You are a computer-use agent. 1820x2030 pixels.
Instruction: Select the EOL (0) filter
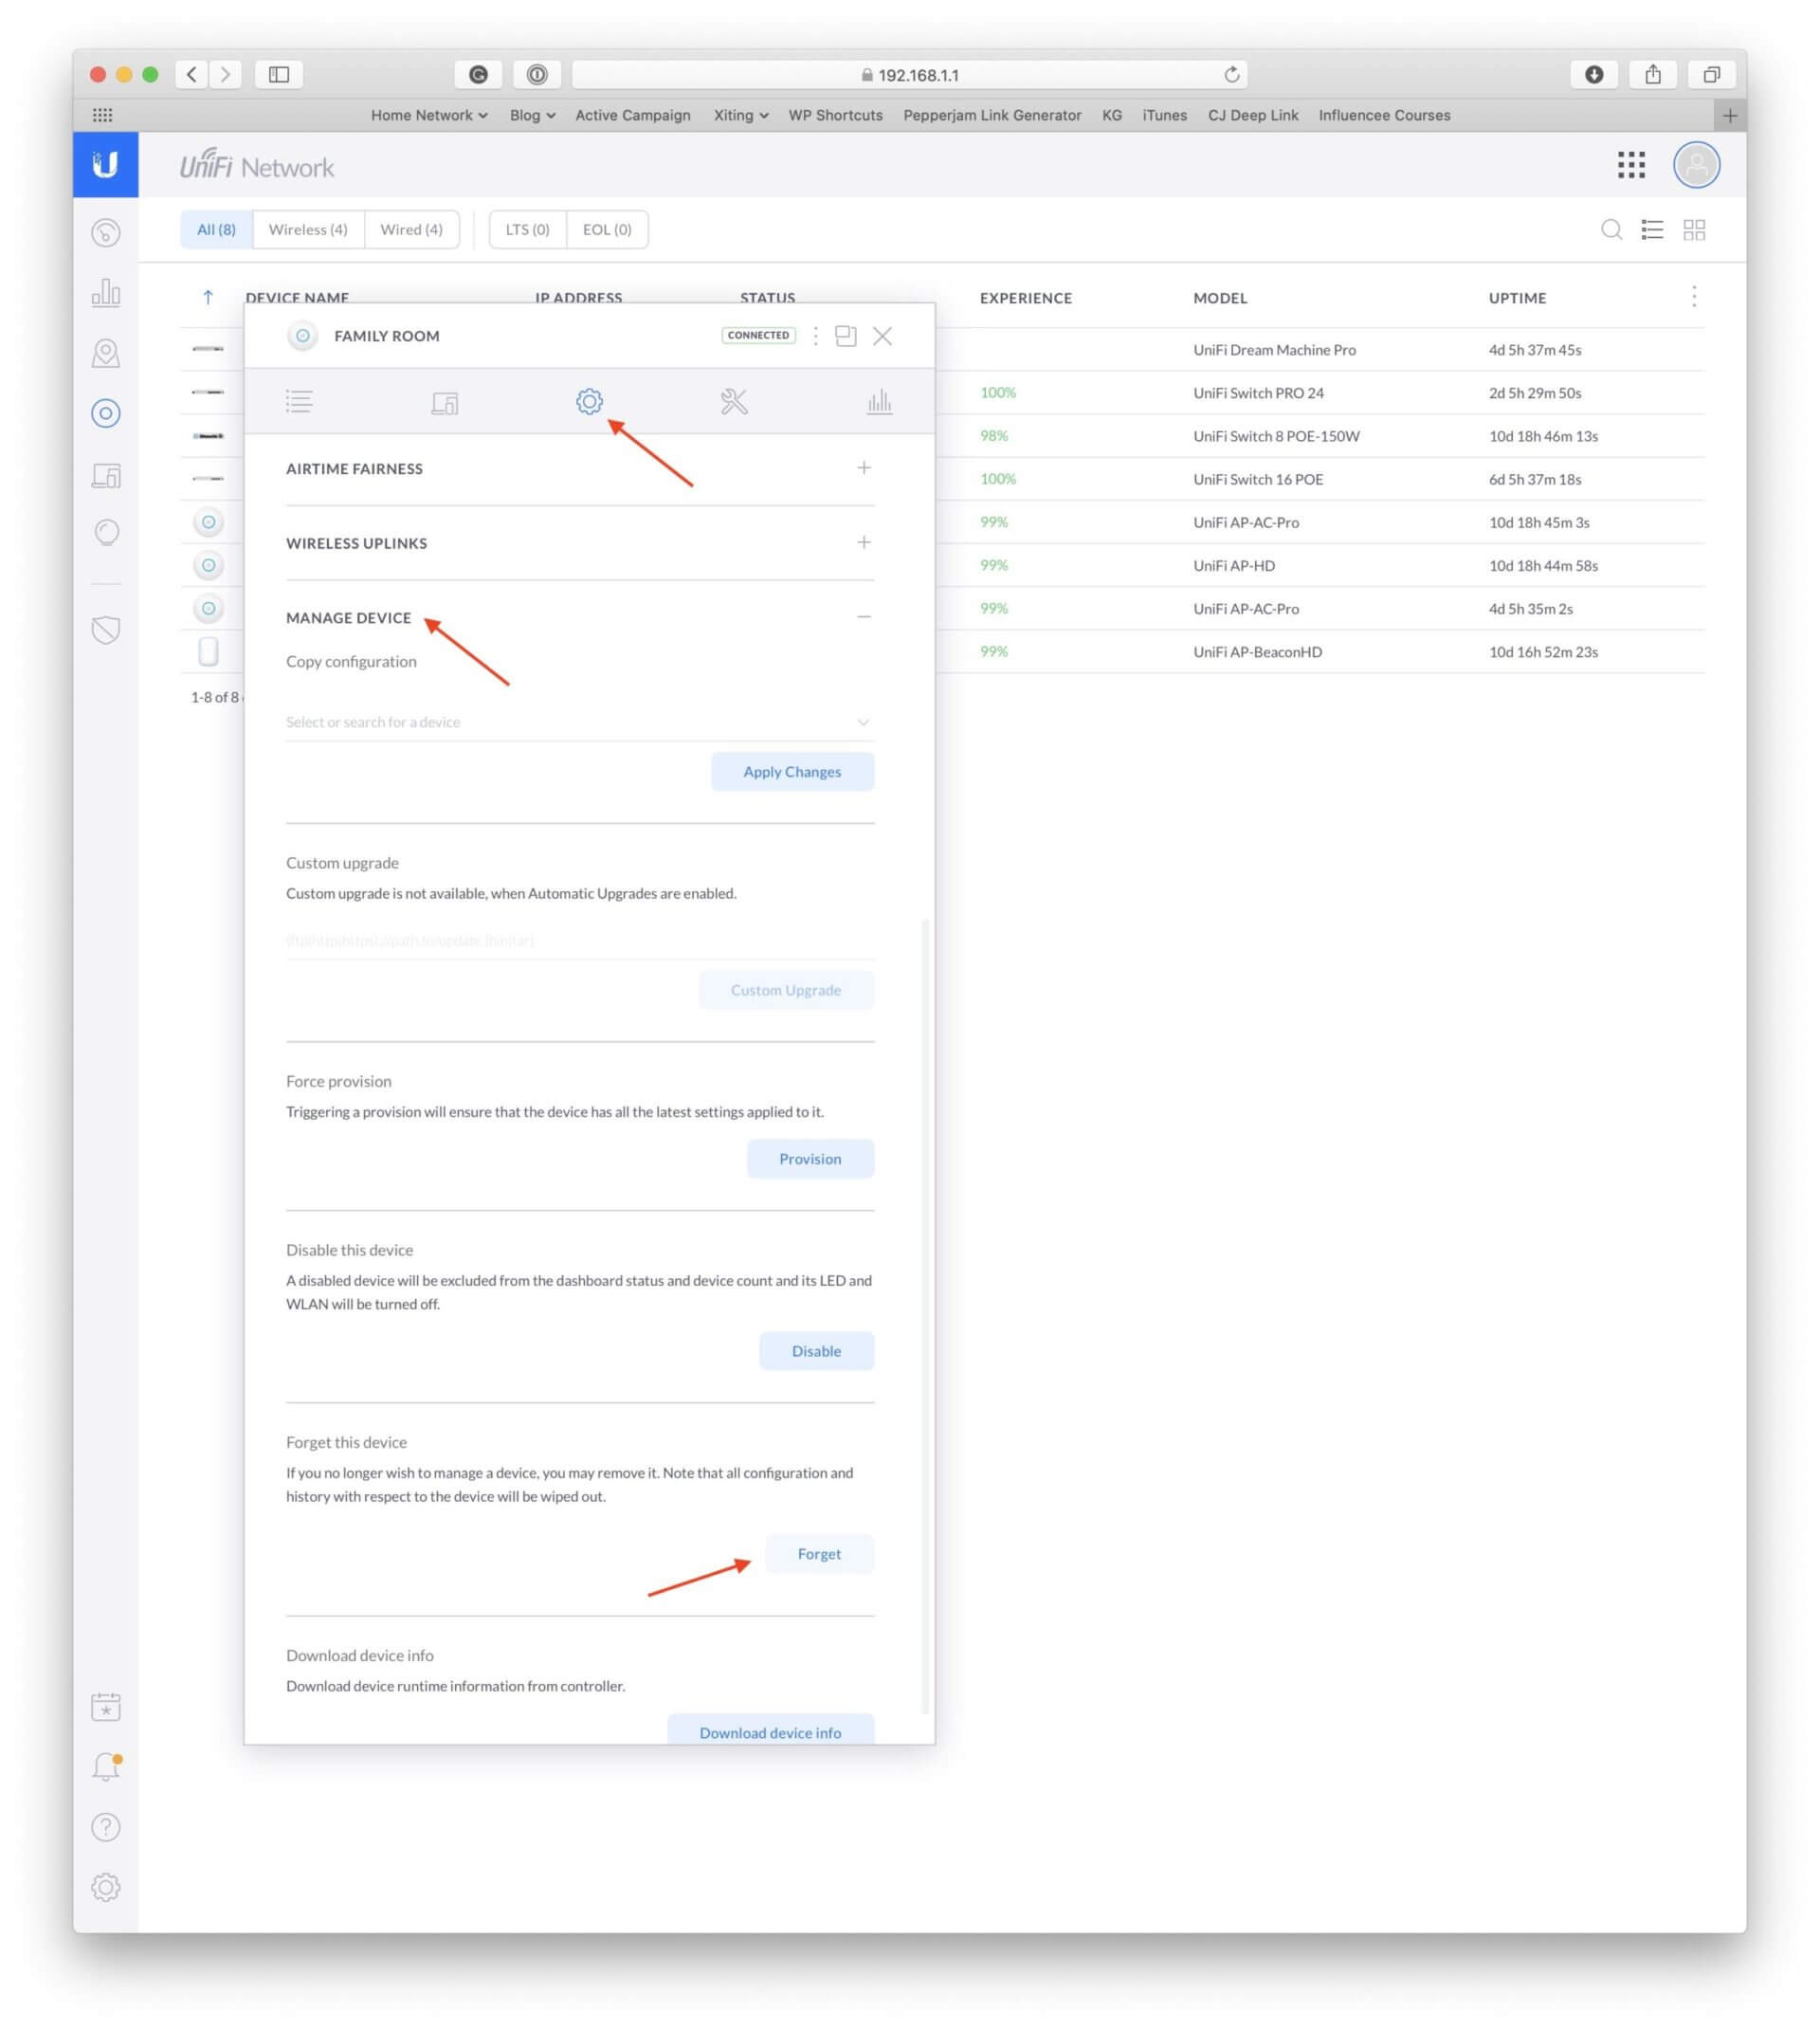pyautogui.click(x=607, y=230)
